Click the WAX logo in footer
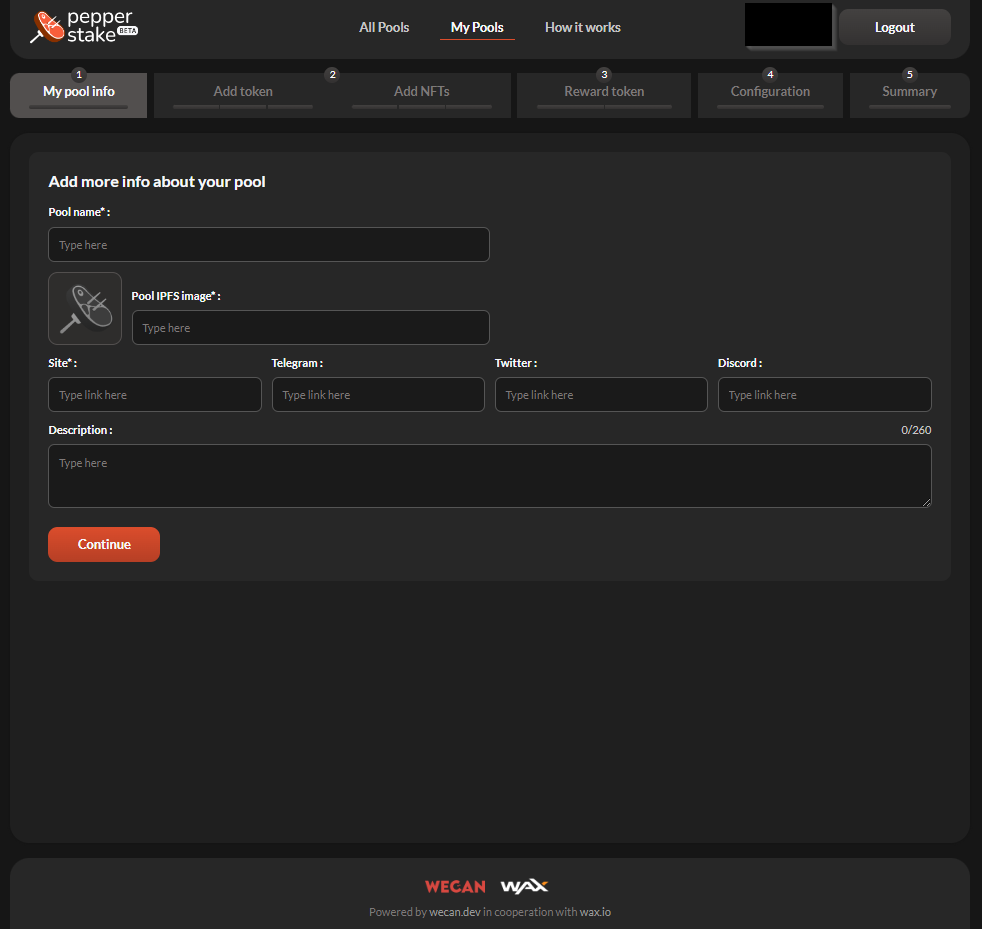 pos(524,886)
